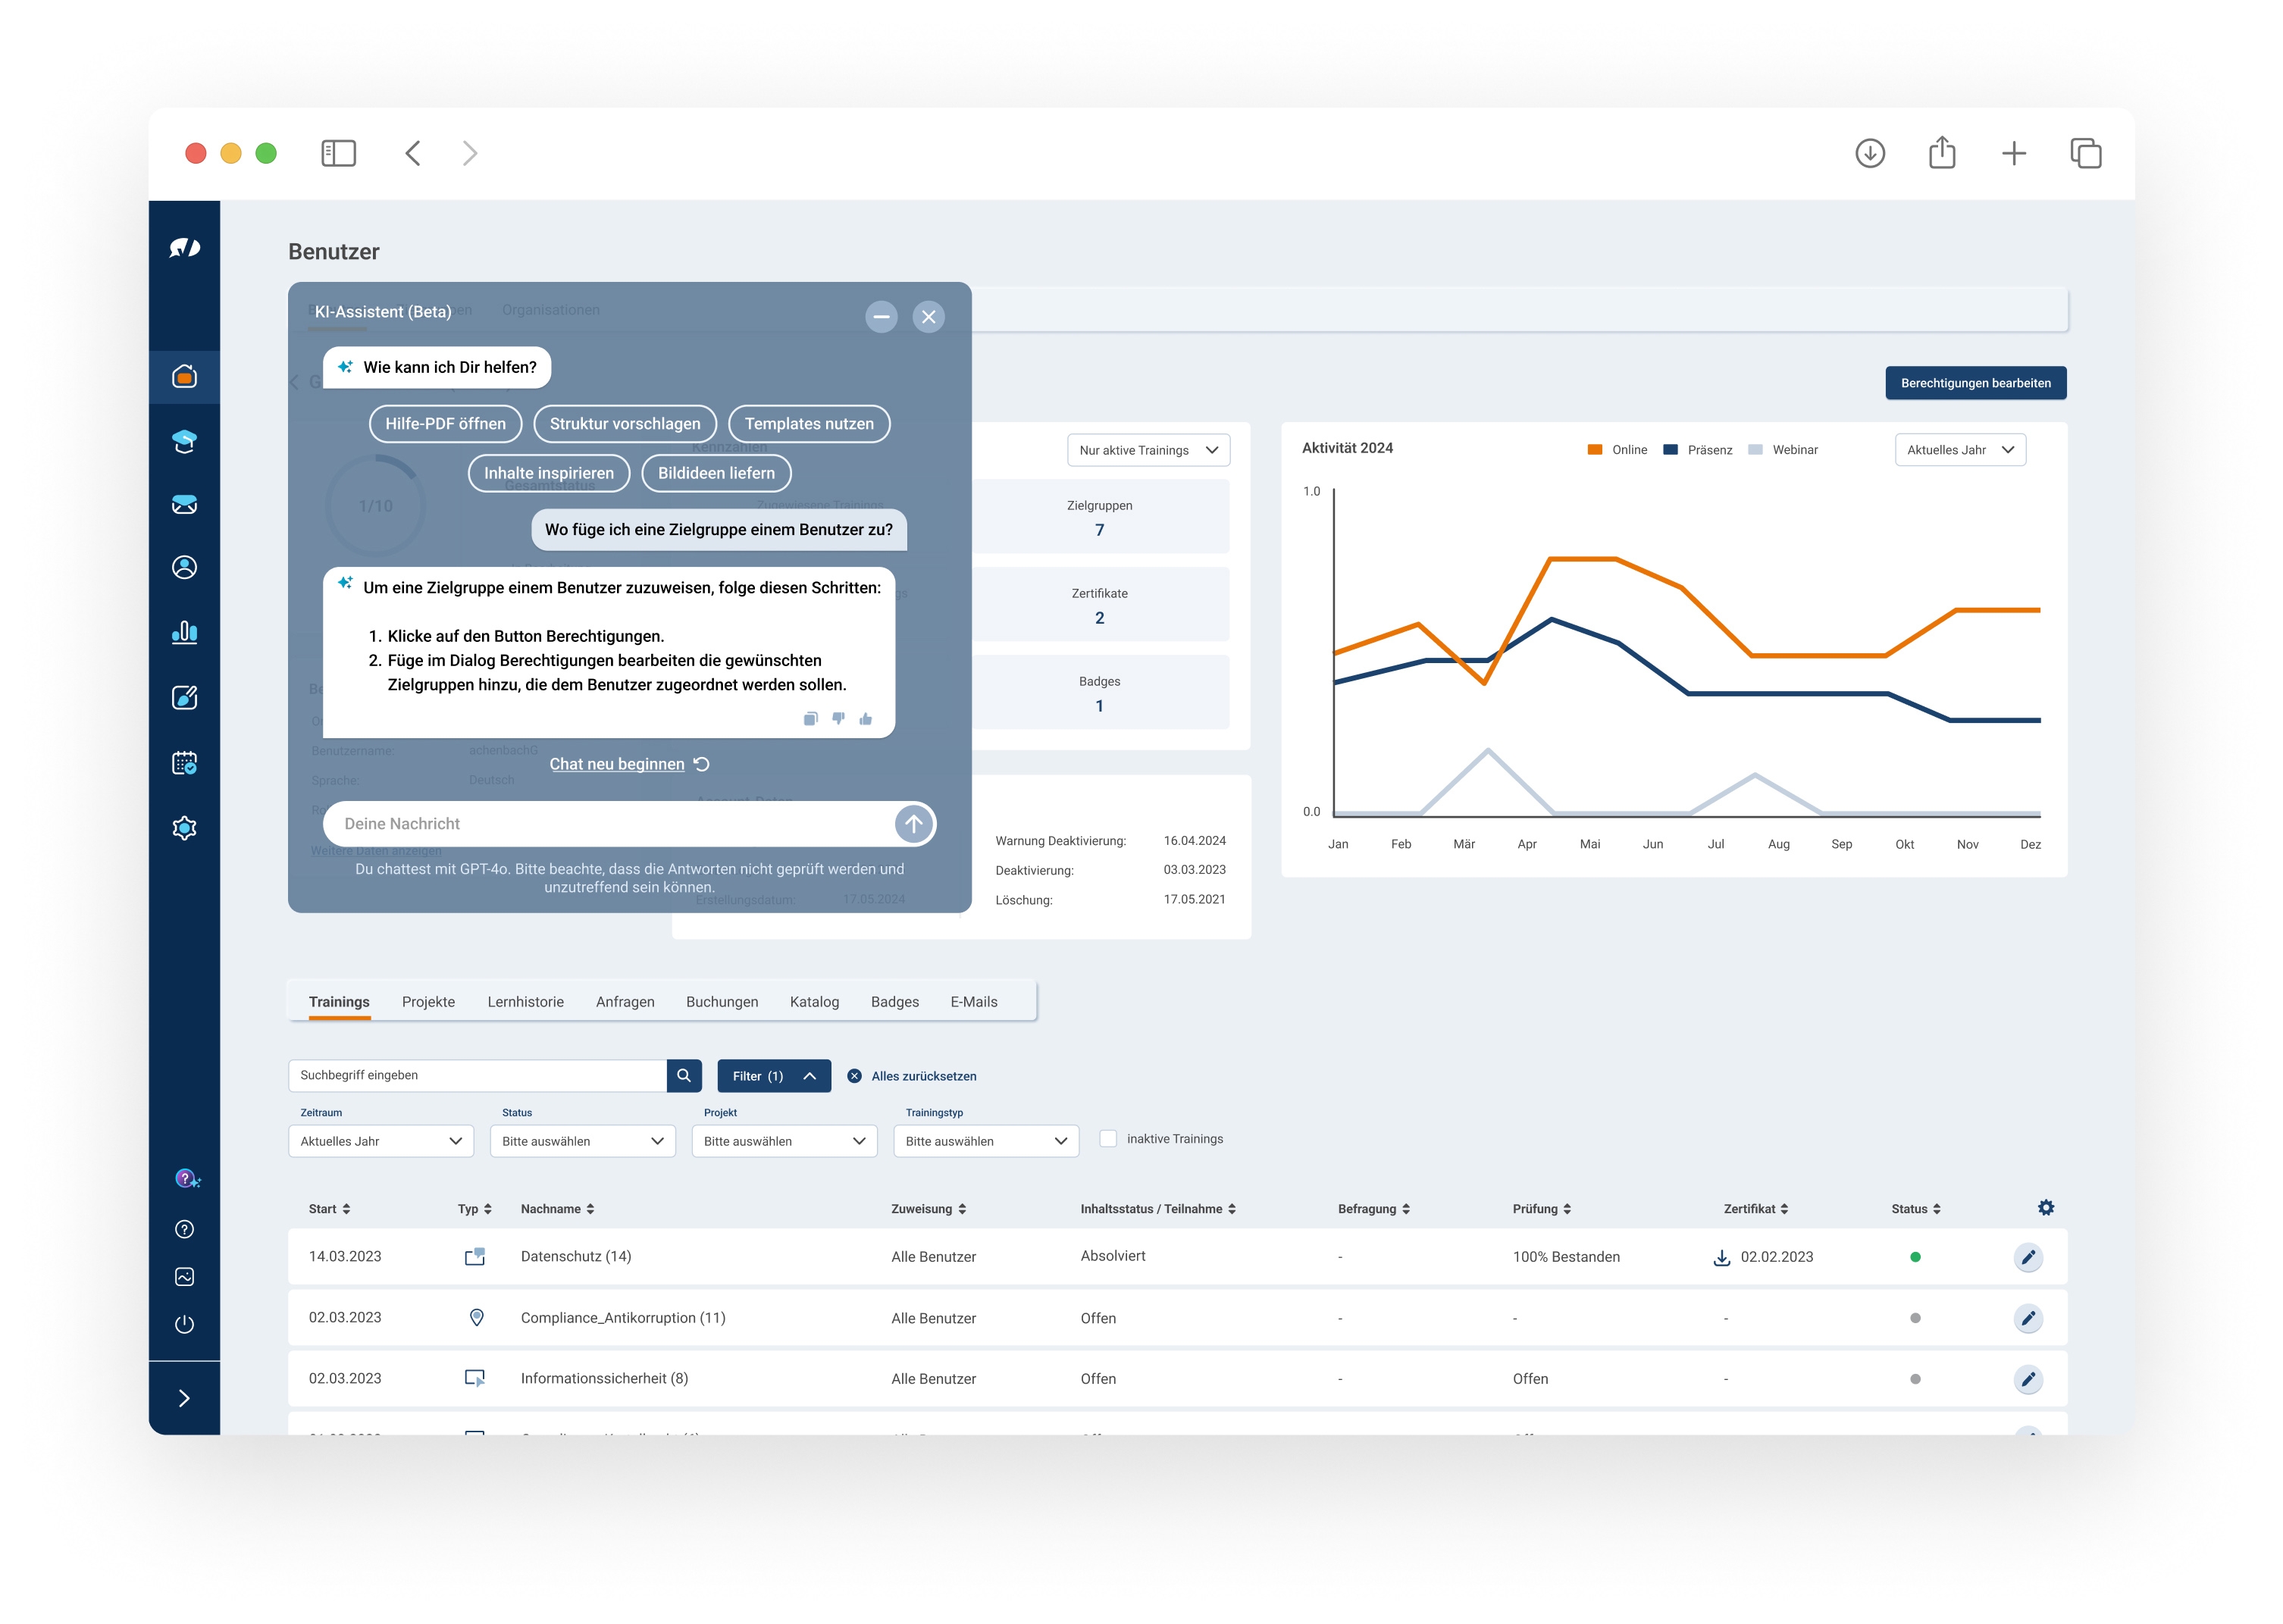Download the Datenschutz certificate
2283x1624 pixels.
coord(1721,1257)
